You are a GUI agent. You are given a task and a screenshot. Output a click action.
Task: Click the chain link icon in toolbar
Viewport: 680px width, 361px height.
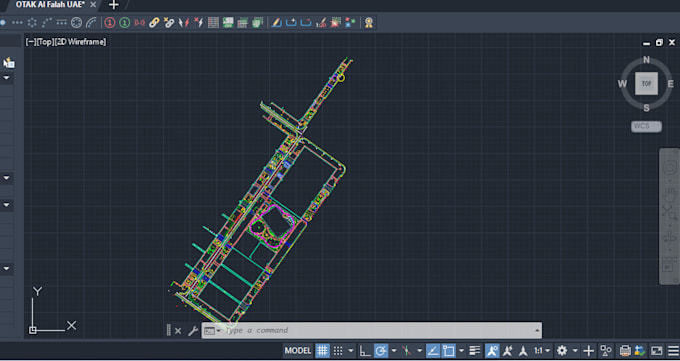pyautogui.click(x=154, y=22)
